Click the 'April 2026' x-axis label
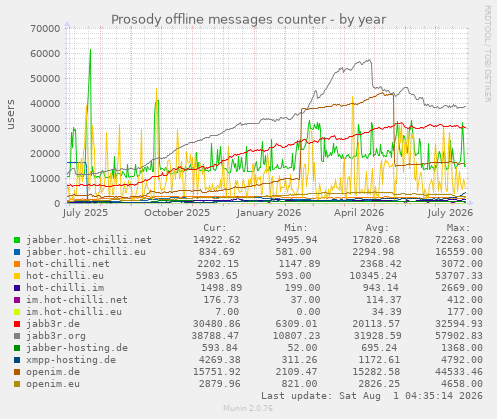 [359, 213]
